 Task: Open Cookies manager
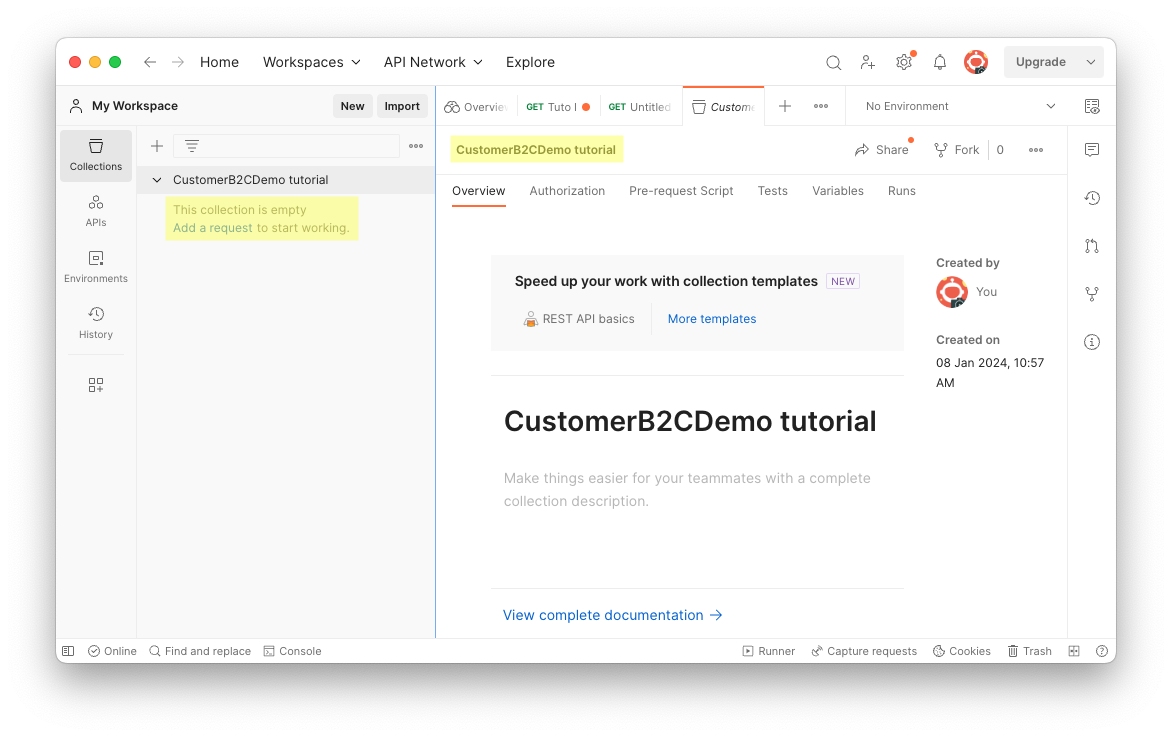pos(962,651)
